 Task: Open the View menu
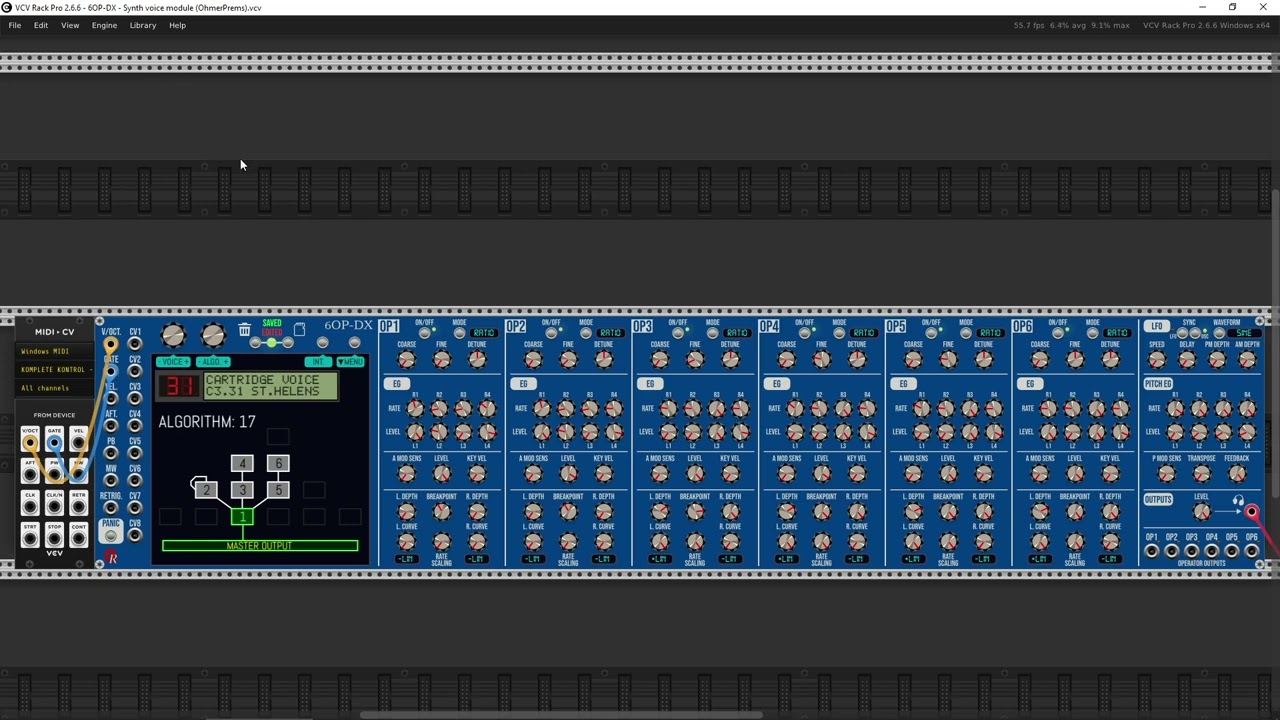point(70,25)
